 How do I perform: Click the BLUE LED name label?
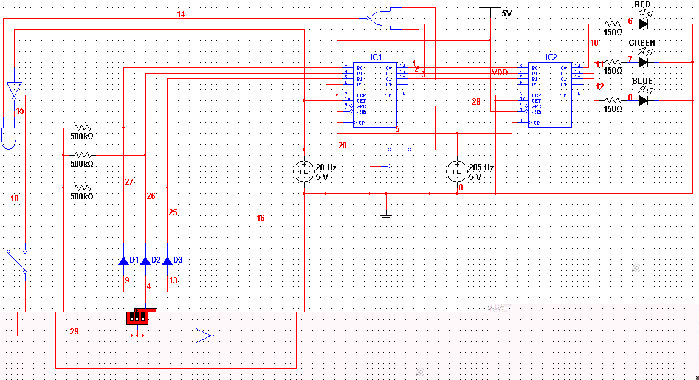tap(642, 81)
